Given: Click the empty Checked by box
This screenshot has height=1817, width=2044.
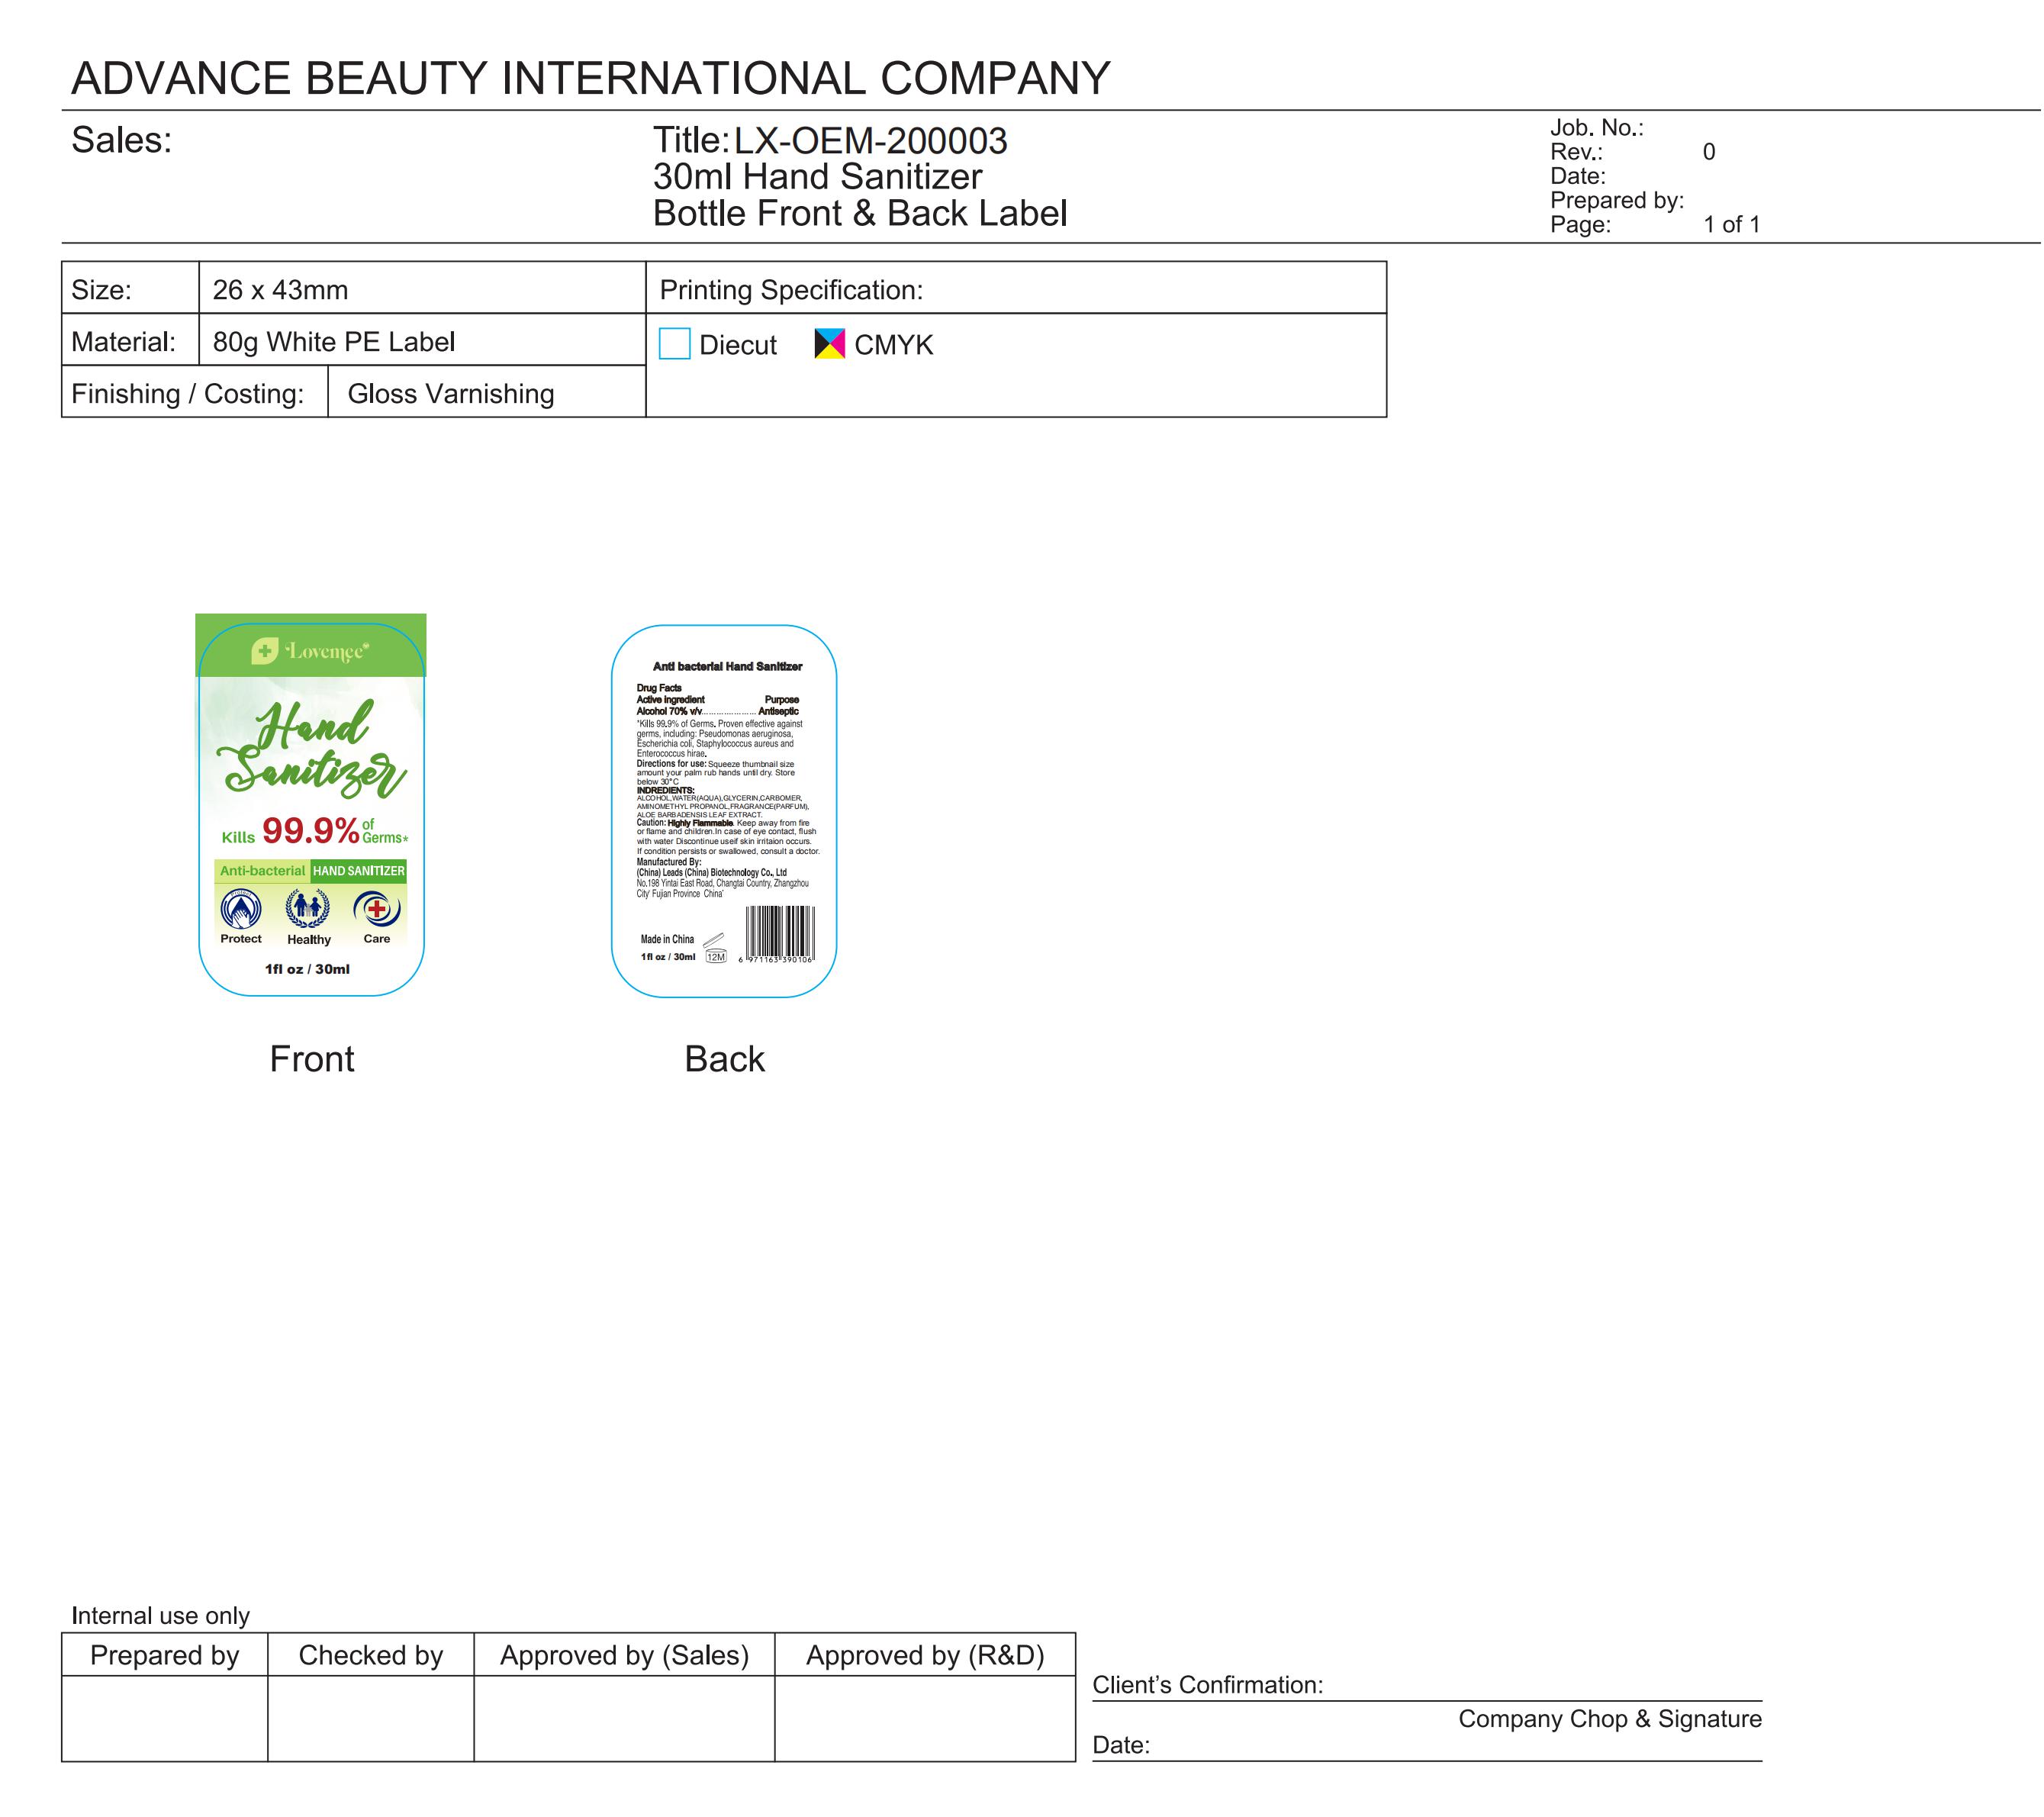Looking at the screenshot, I should click(370, 1718).
